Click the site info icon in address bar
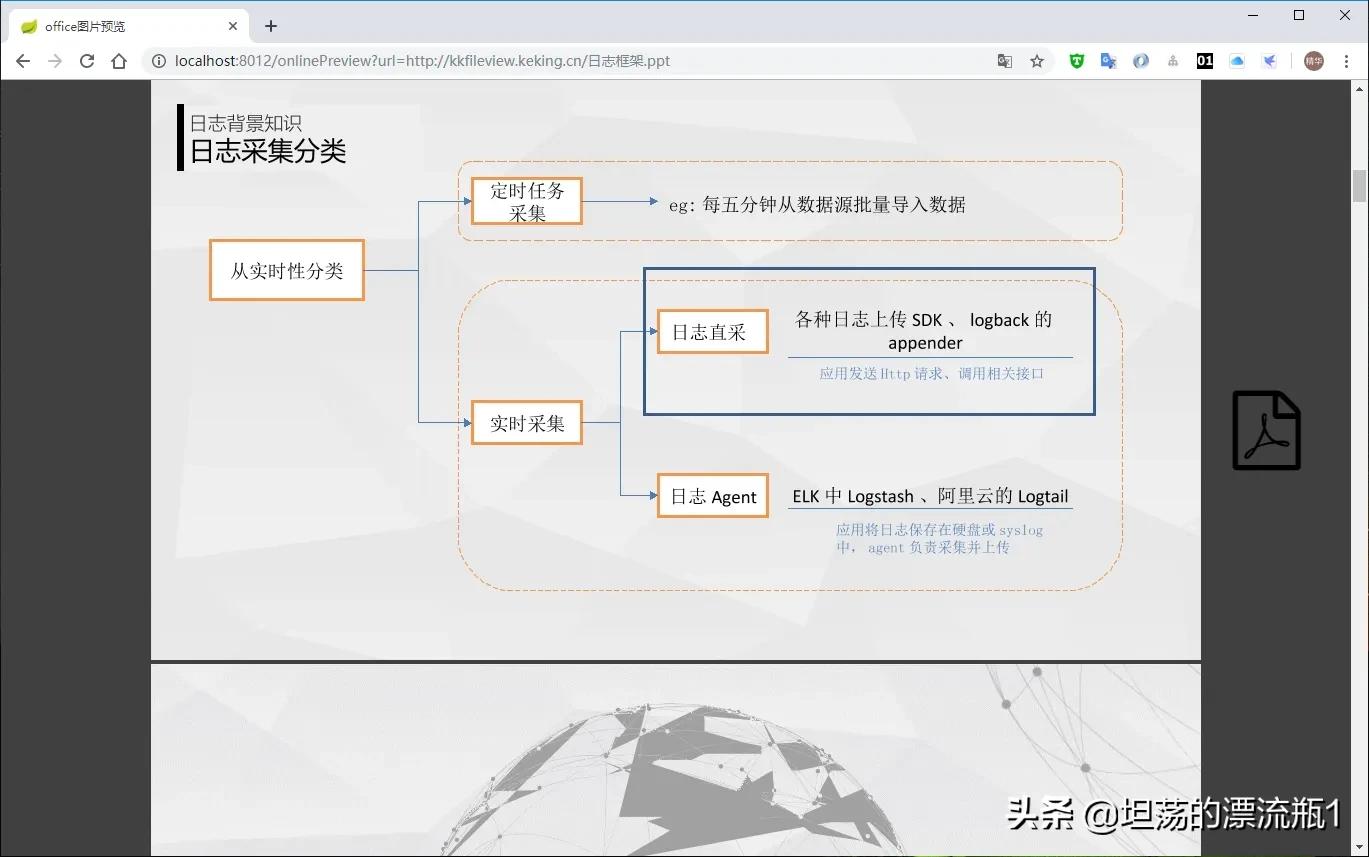Screen dimensions: 1369x857 [x=158, y=61]
